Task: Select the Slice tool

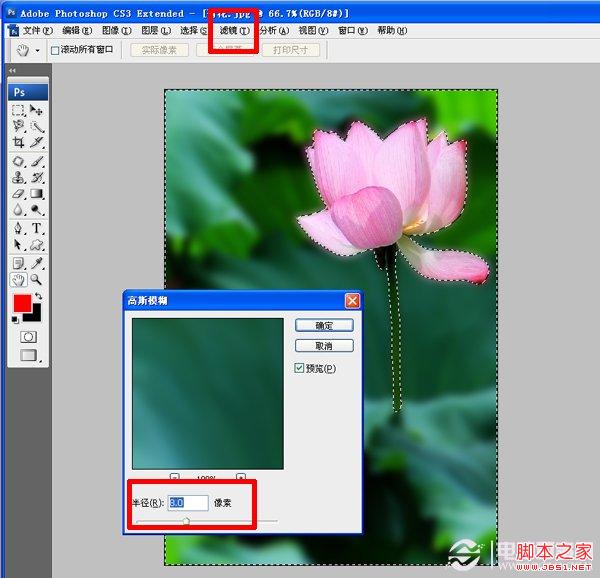Action: [x=36, y=142]
